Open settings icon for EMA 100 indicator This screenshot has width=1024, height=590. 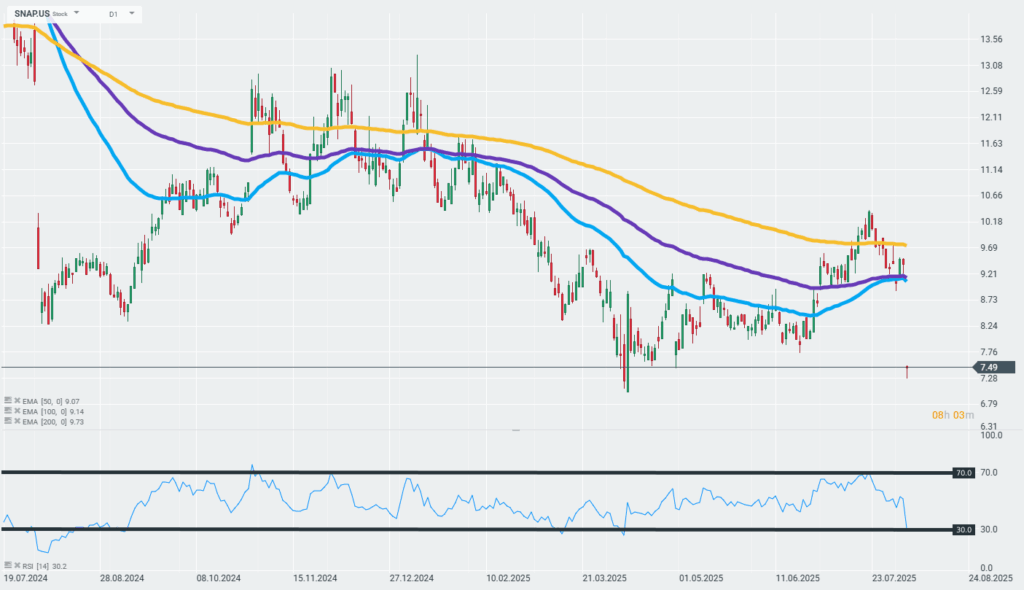8,411
